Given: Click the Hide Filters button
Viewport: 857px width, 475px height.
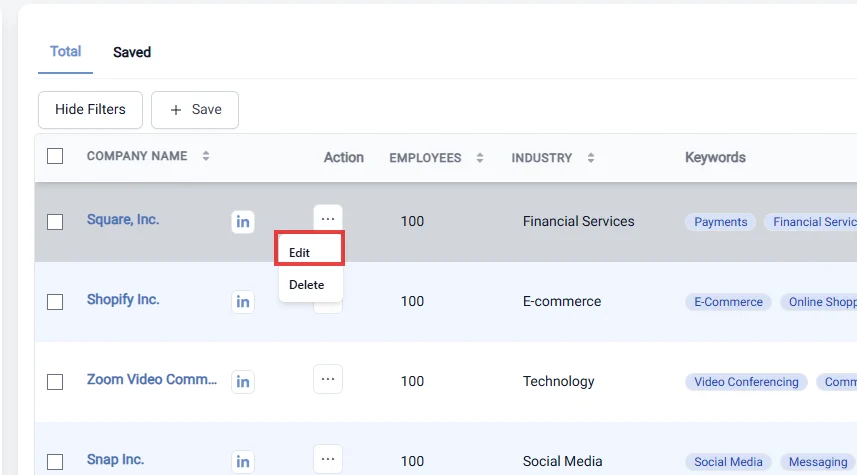Looking at the screenshot, I should tap(90, 110).
